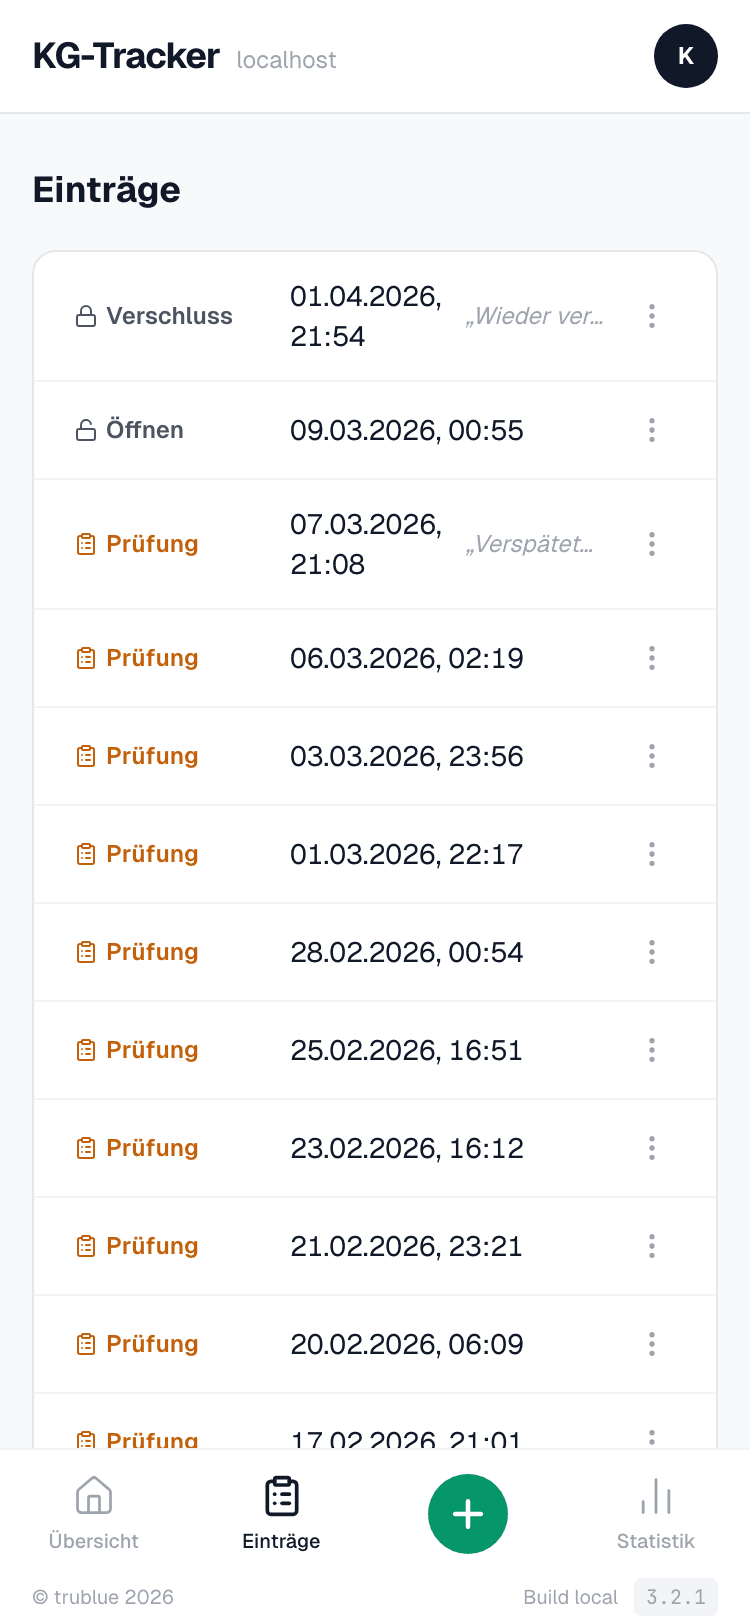Click the open lock icon on Öffnen entry

pyautogui.click(x=86, y=431)
